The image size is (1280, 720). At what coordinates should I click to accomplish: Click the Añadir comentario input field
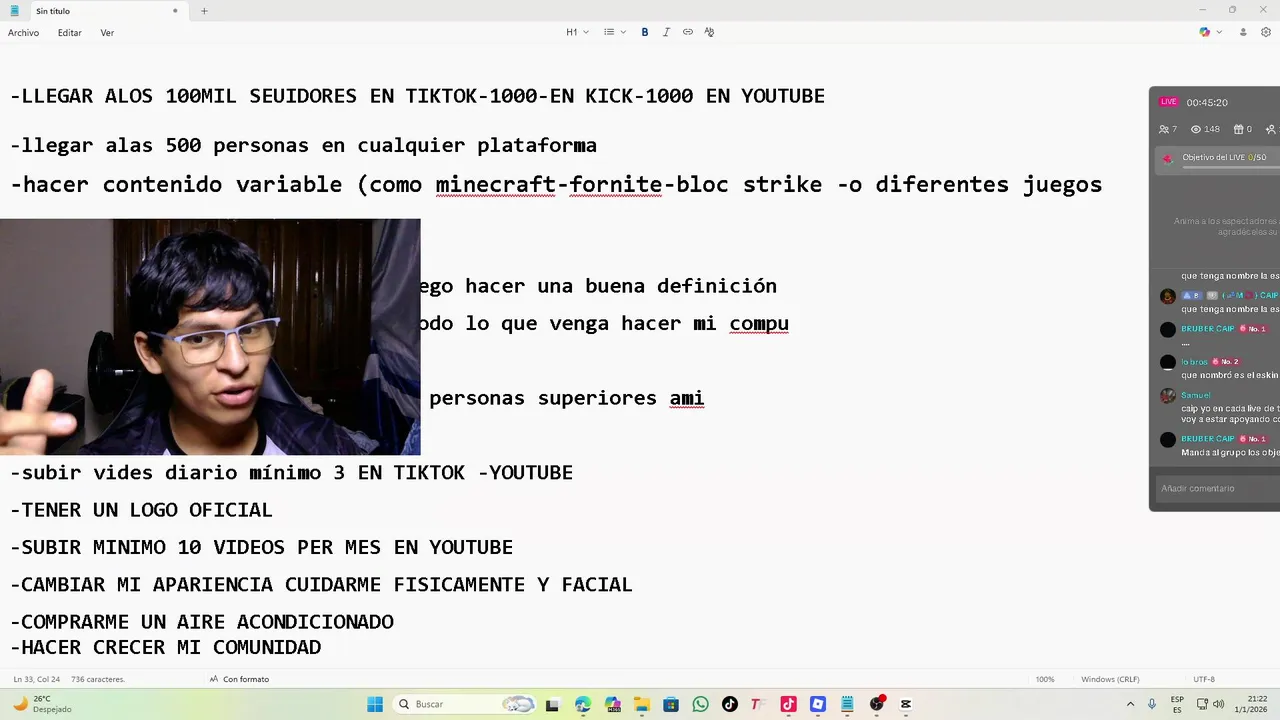point(1216,488)
